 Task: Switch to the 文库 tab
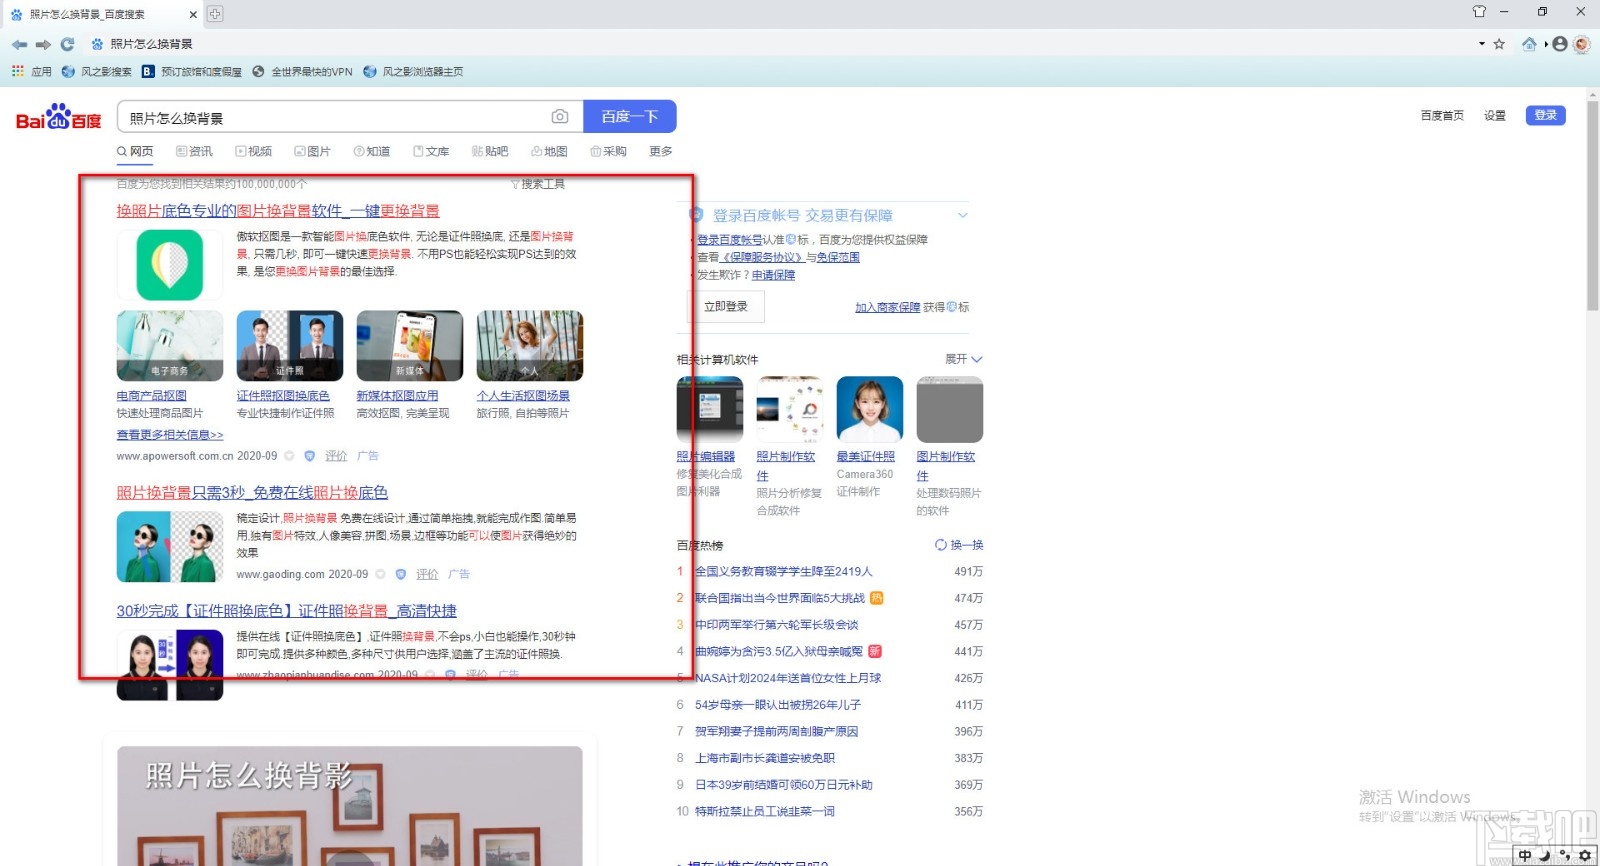click(x=431, y=152)
